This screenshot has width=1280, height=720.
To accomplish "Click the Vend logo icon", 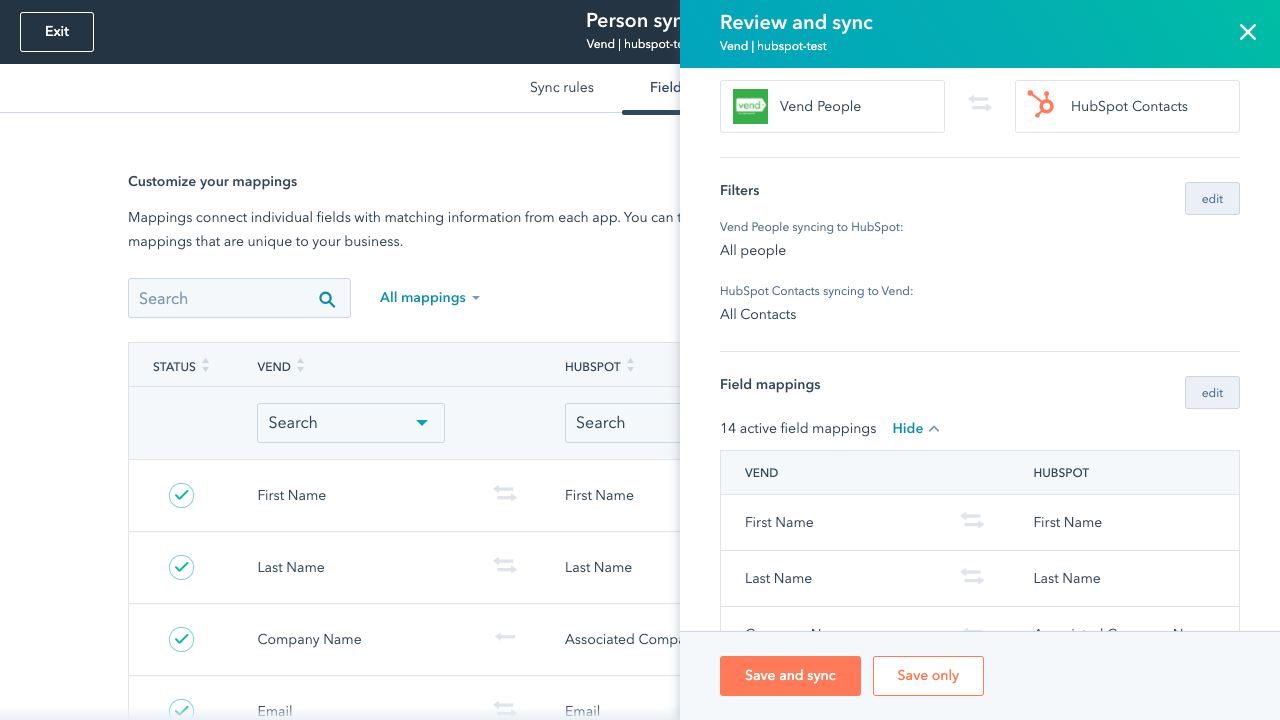I will [750, 106].
